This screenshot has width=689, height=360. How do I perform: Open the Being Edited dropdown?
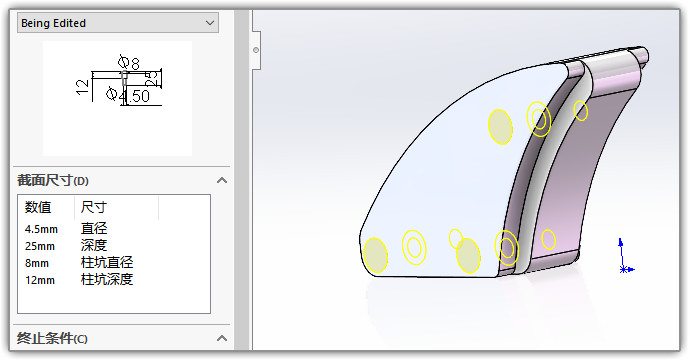tap(117, 23)
